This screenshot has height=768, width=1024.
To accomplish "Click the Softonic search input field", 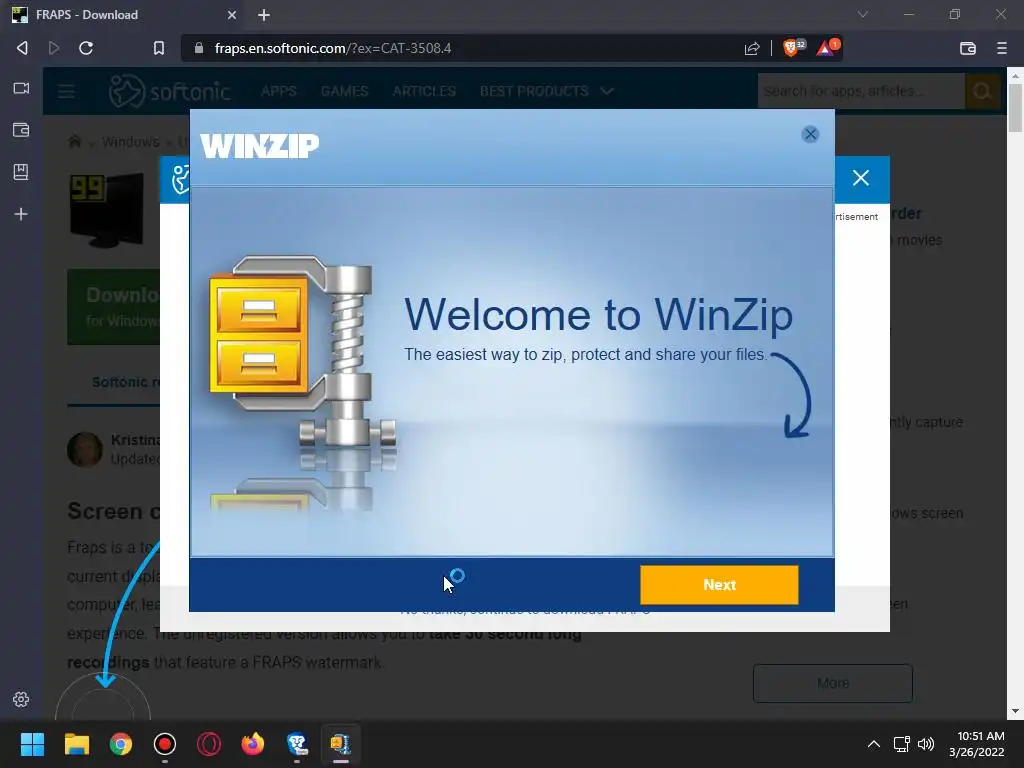I will coord(861,91).
